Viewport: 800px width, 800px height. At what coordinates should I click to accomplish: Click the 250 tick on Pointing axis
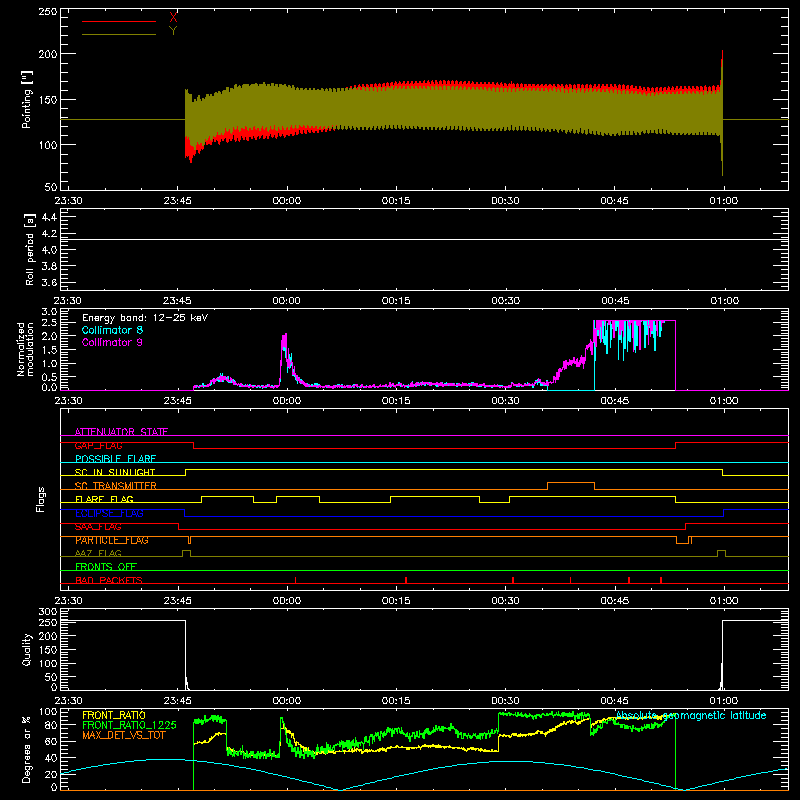(48, 11)
